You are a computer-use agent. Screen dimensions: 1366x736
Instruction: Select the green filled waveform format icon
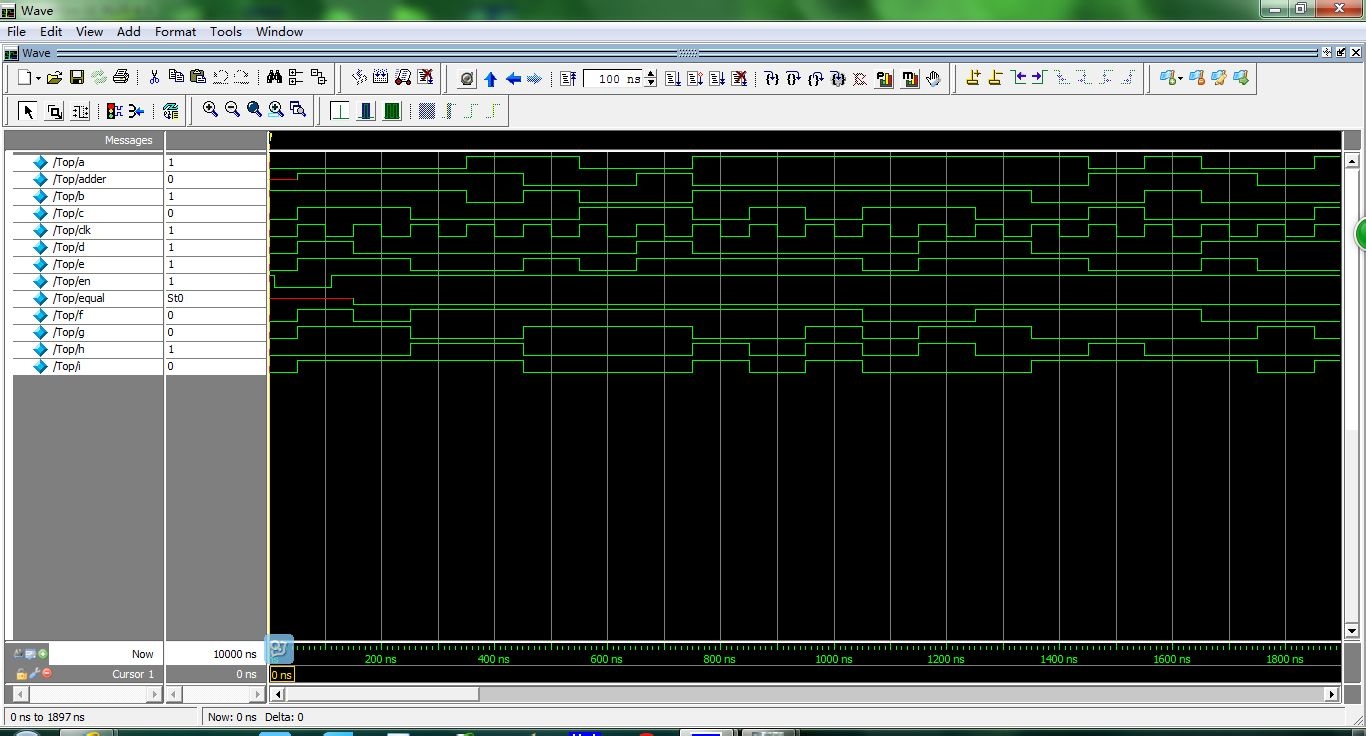tap(392, 111)
